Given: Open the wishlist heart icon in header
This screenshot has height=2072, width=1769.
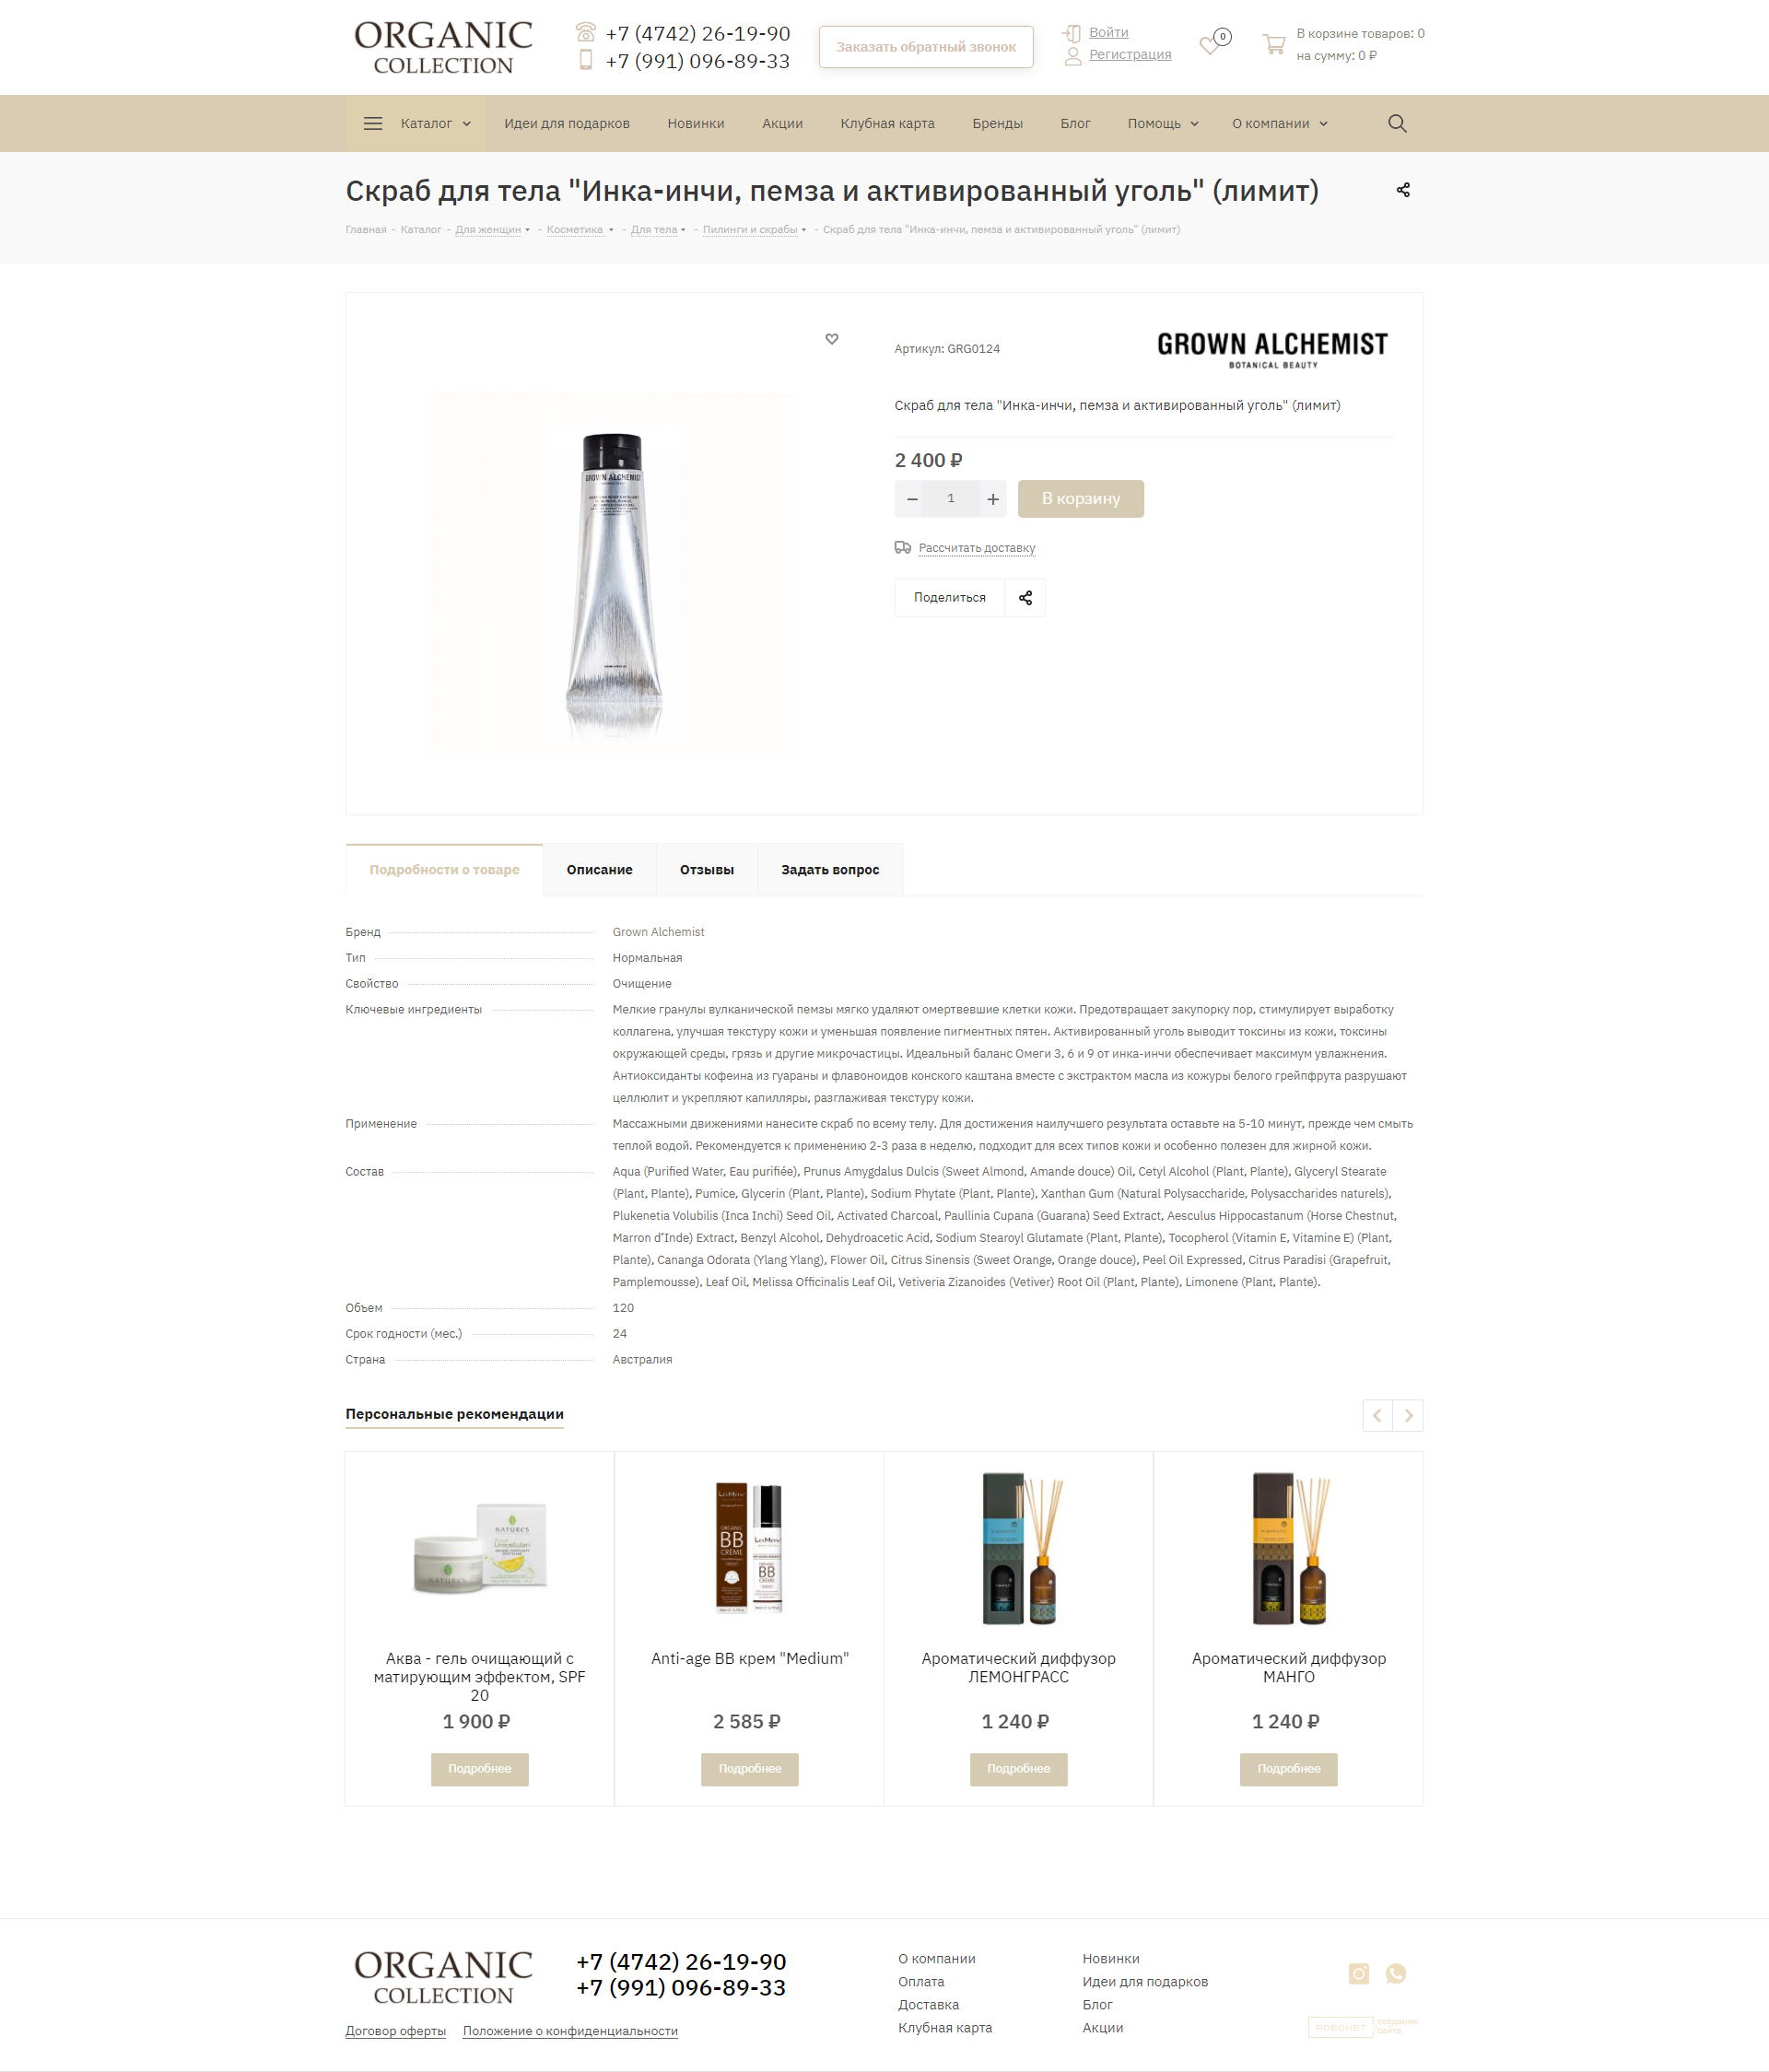Looking at the screenshot, I should (1210, 44).
